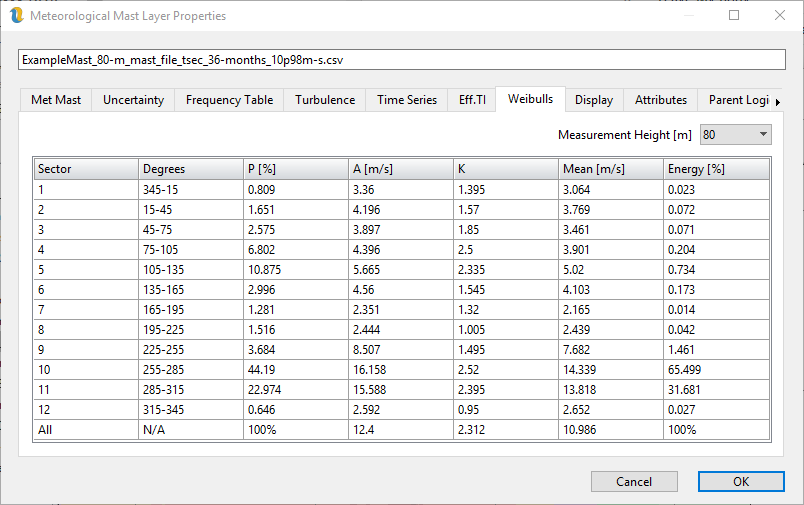The image size is (804, 505).
Task: Open the Uncertainty tab
Action: point(133,100)
